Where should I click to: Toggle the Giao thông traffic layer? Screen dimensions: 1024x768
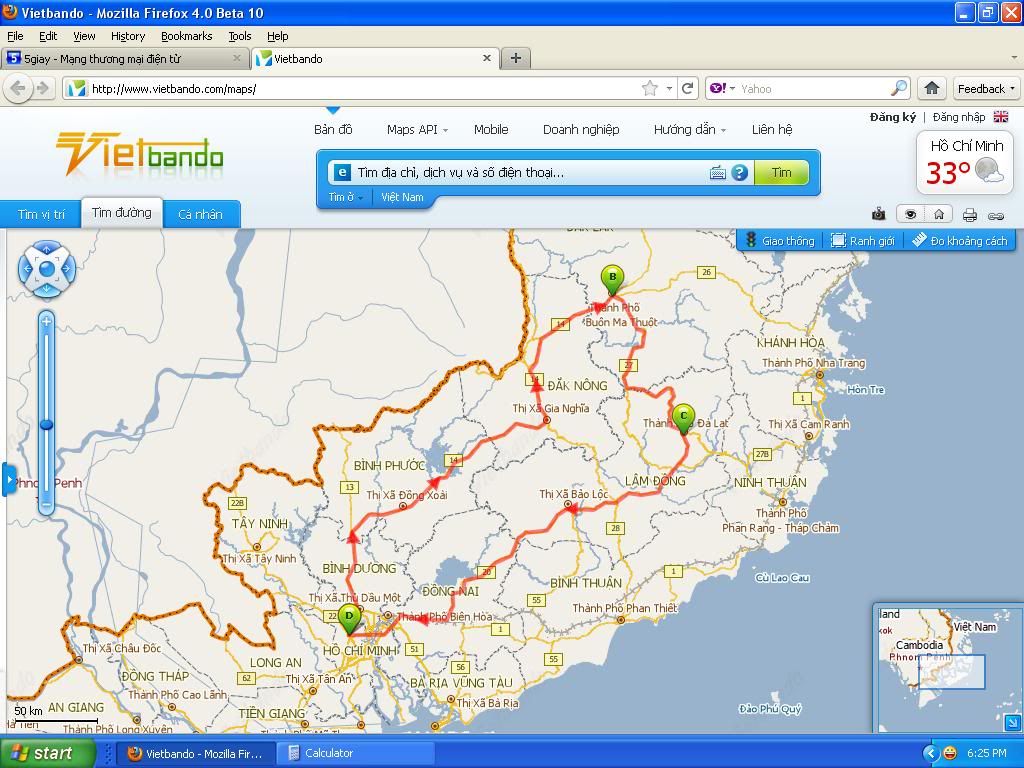coord(779,241)
